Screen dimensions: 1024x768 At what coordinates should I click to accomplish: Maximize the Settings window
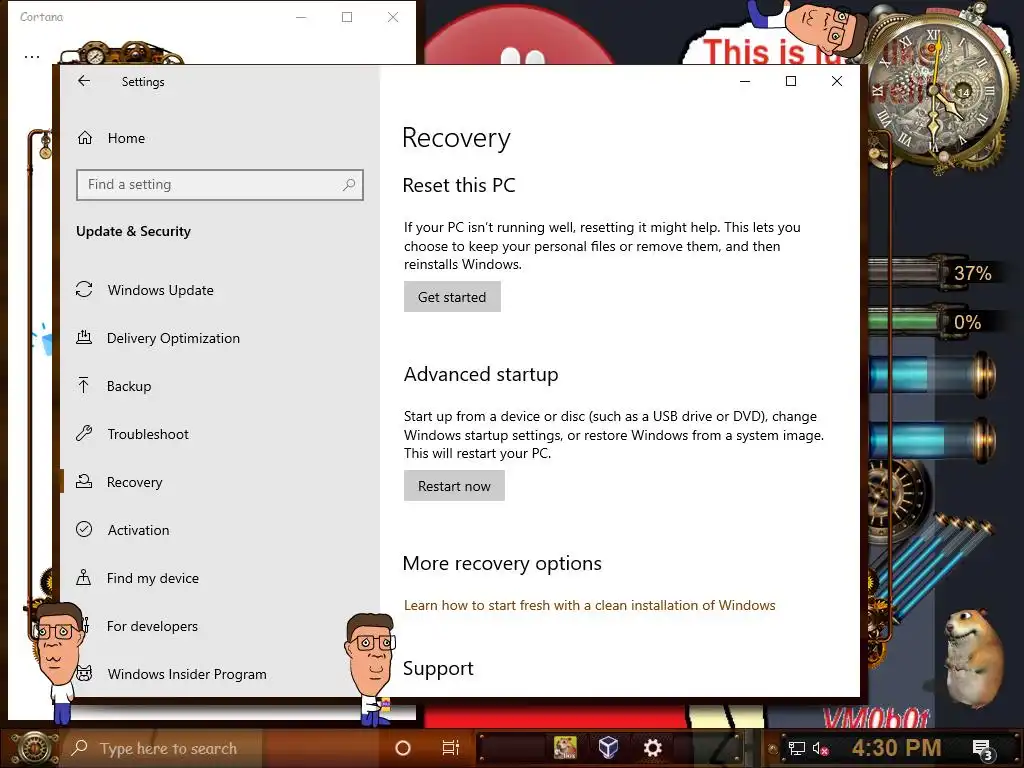[x=791, y=81]
